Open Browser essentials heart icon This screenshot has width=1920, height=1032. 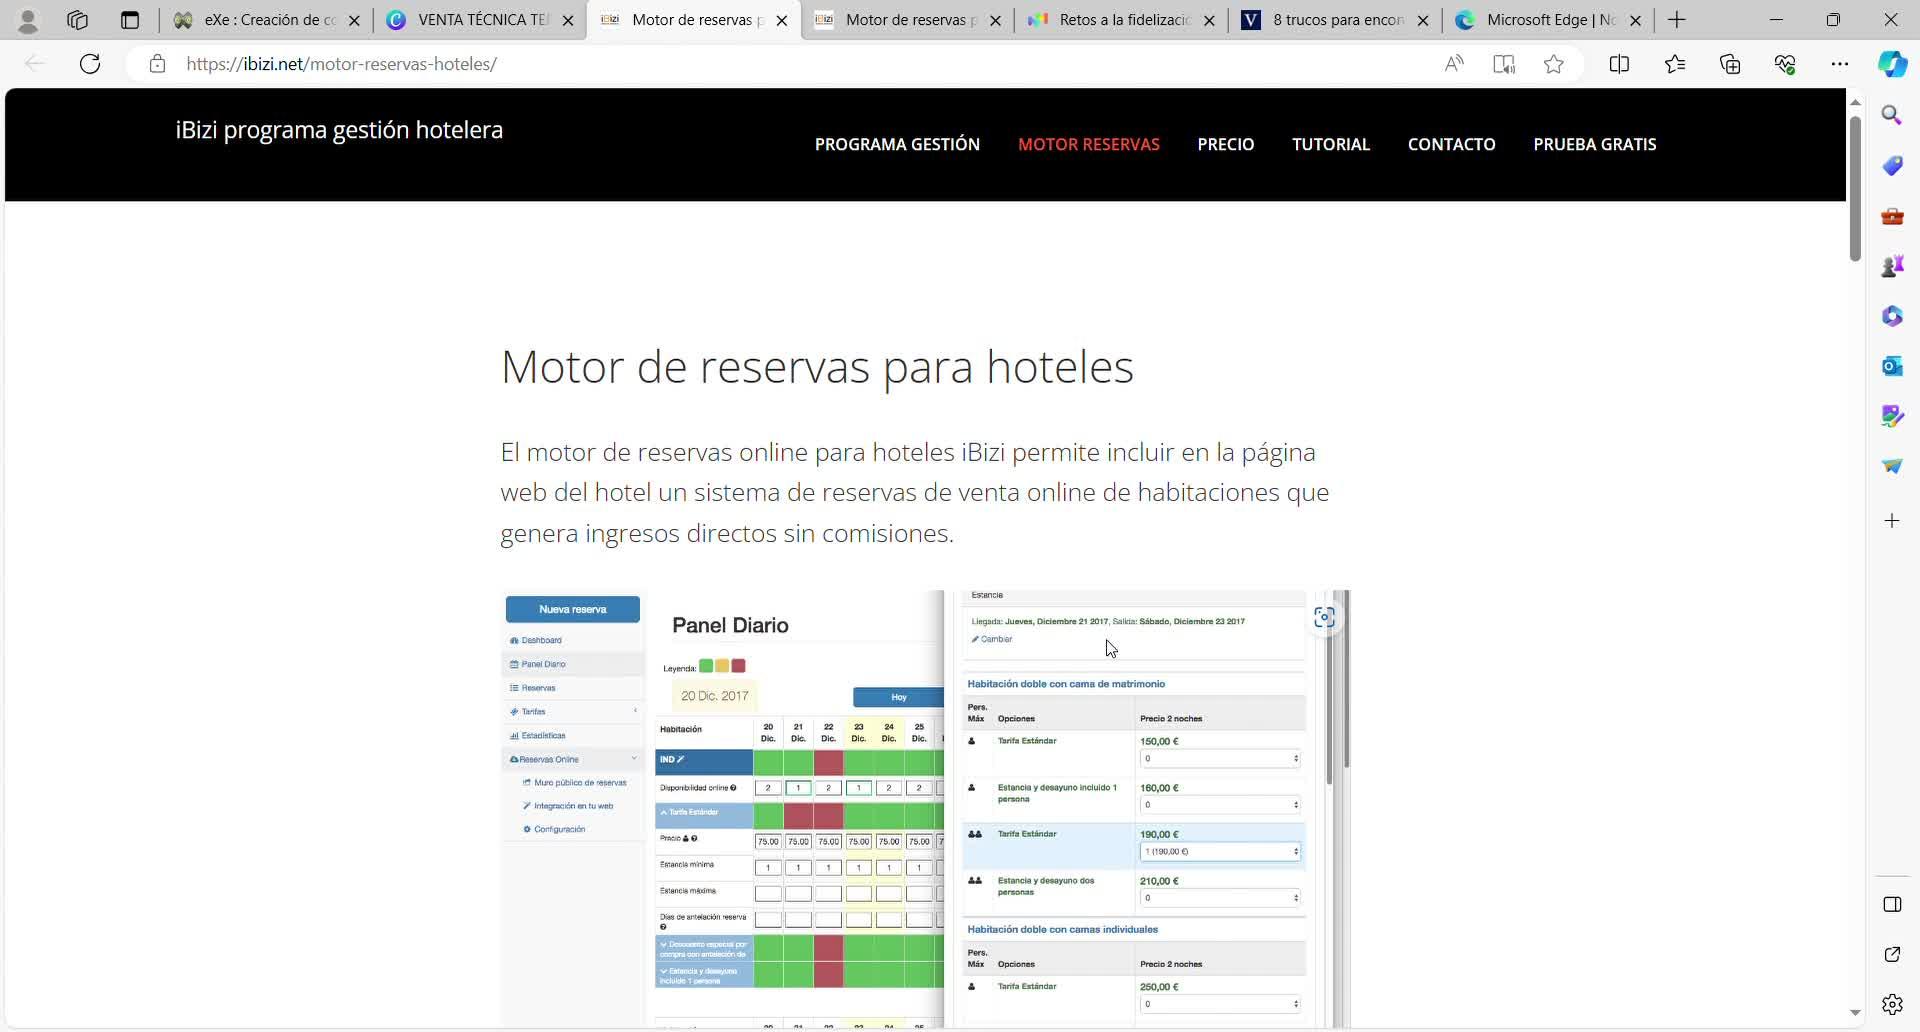(x=1785, y=64)
